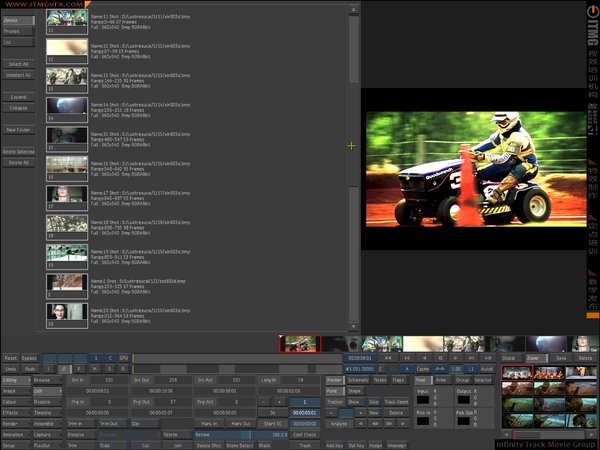Click the Select All button
Image resolution: width=600 pixels, height=450 pixels.
(x=18, y=64)
